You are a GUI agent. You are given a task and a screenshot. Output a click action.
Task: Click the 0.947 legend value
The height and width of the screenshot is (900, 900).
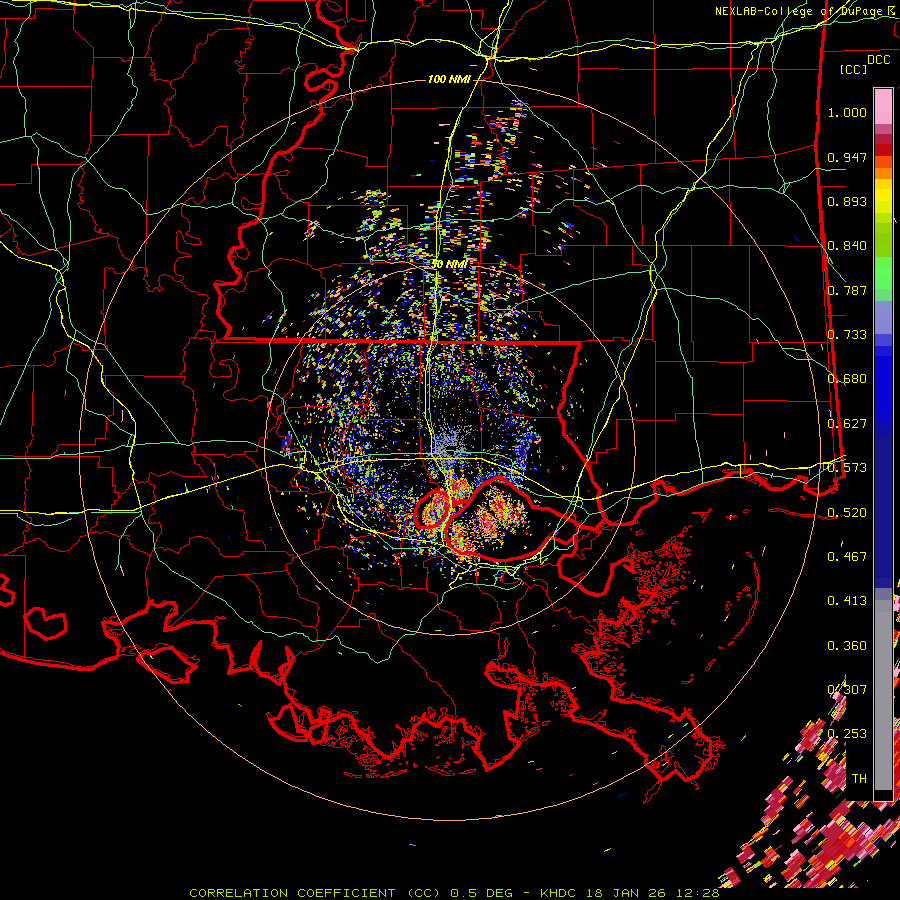pyautogui.click(x=847, y=157)
